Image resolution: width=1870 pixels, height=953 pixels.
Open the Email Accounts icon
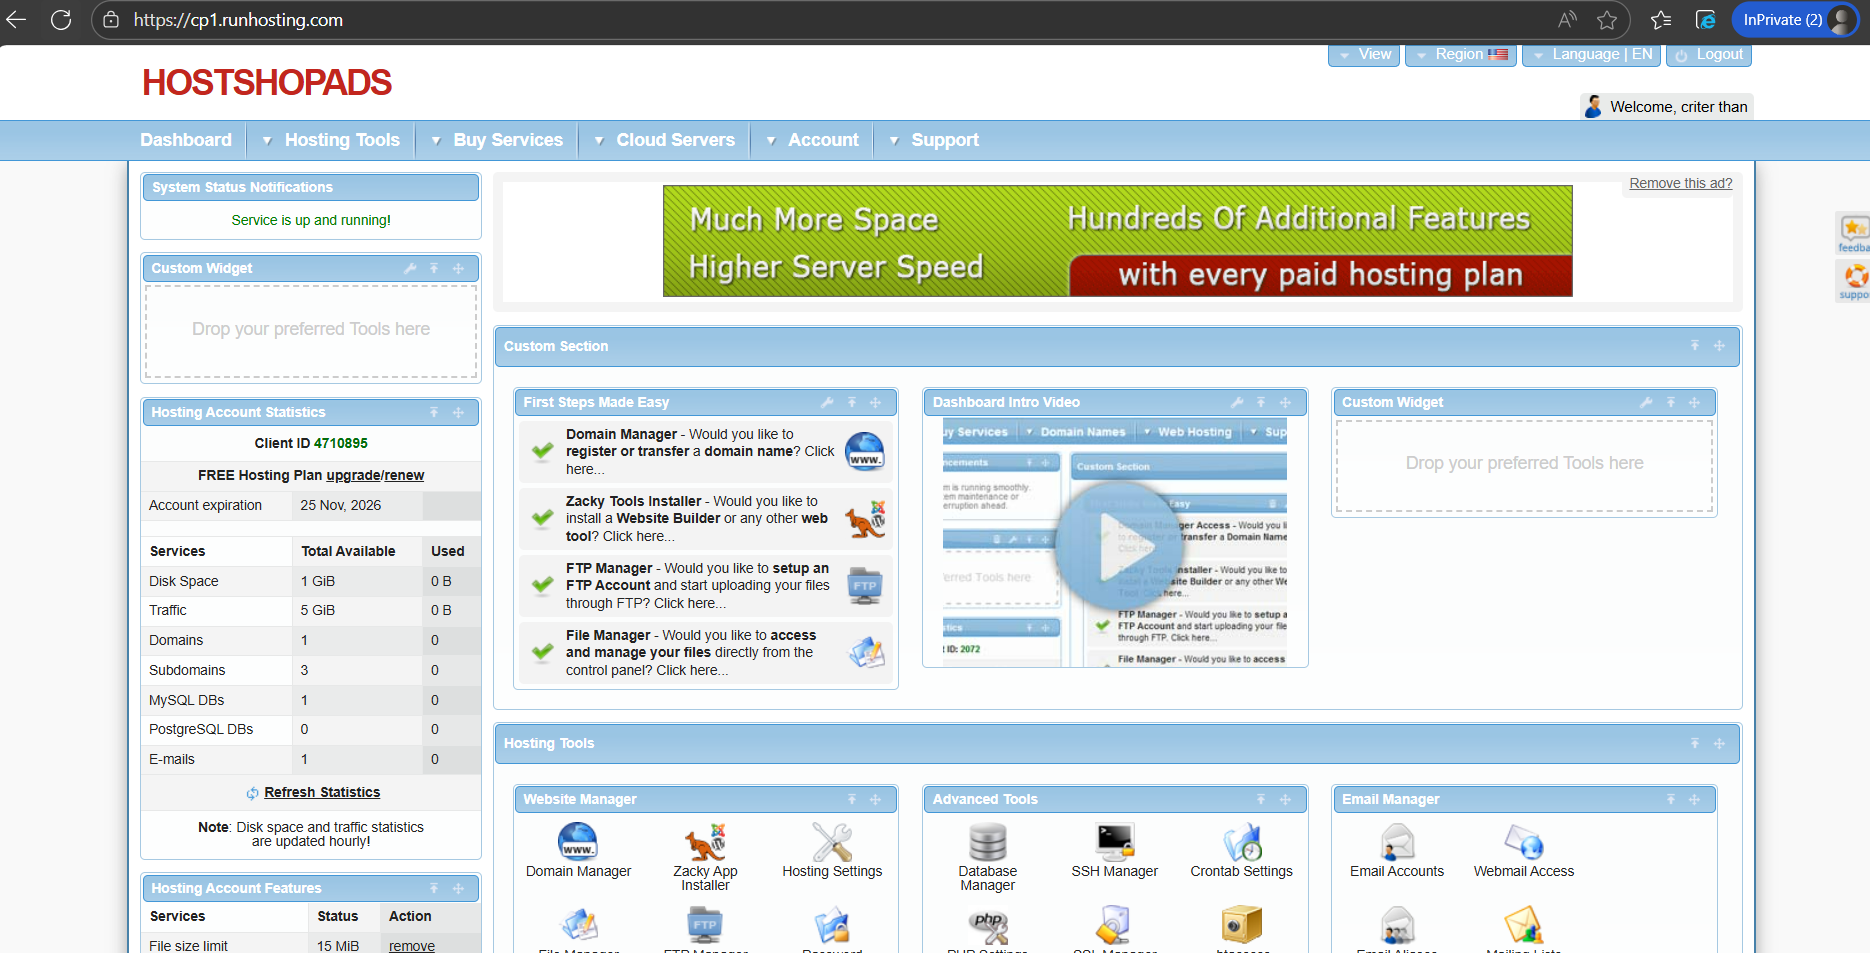(1396, 842)
